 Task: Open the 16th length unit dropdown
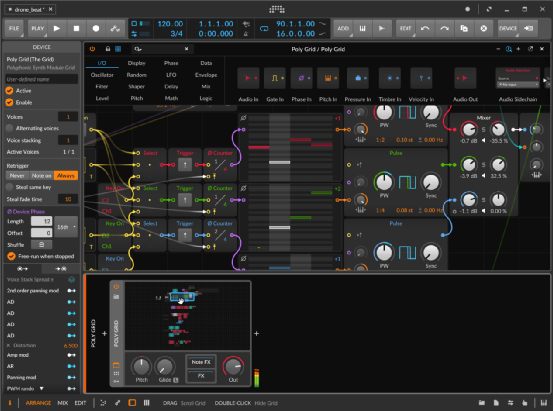[66, 227]
